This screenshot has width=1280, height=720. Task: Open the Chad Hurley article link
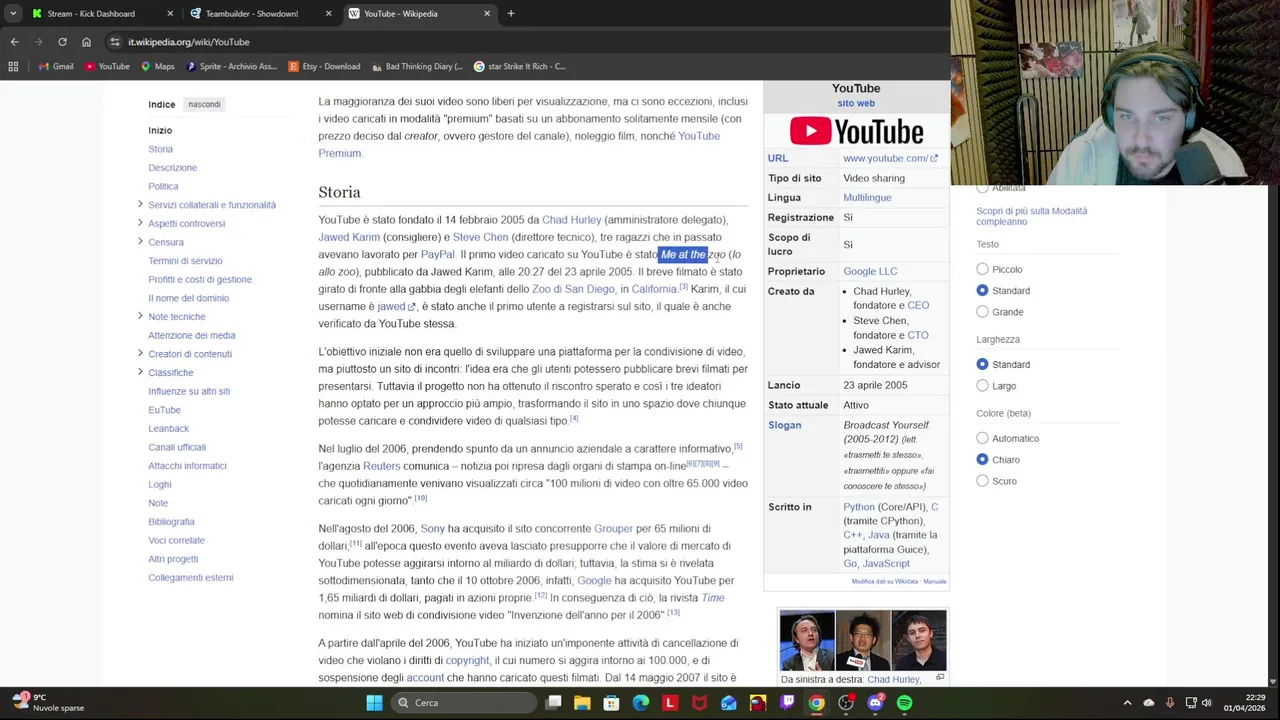pyautogui.click(x=571, y=220)
